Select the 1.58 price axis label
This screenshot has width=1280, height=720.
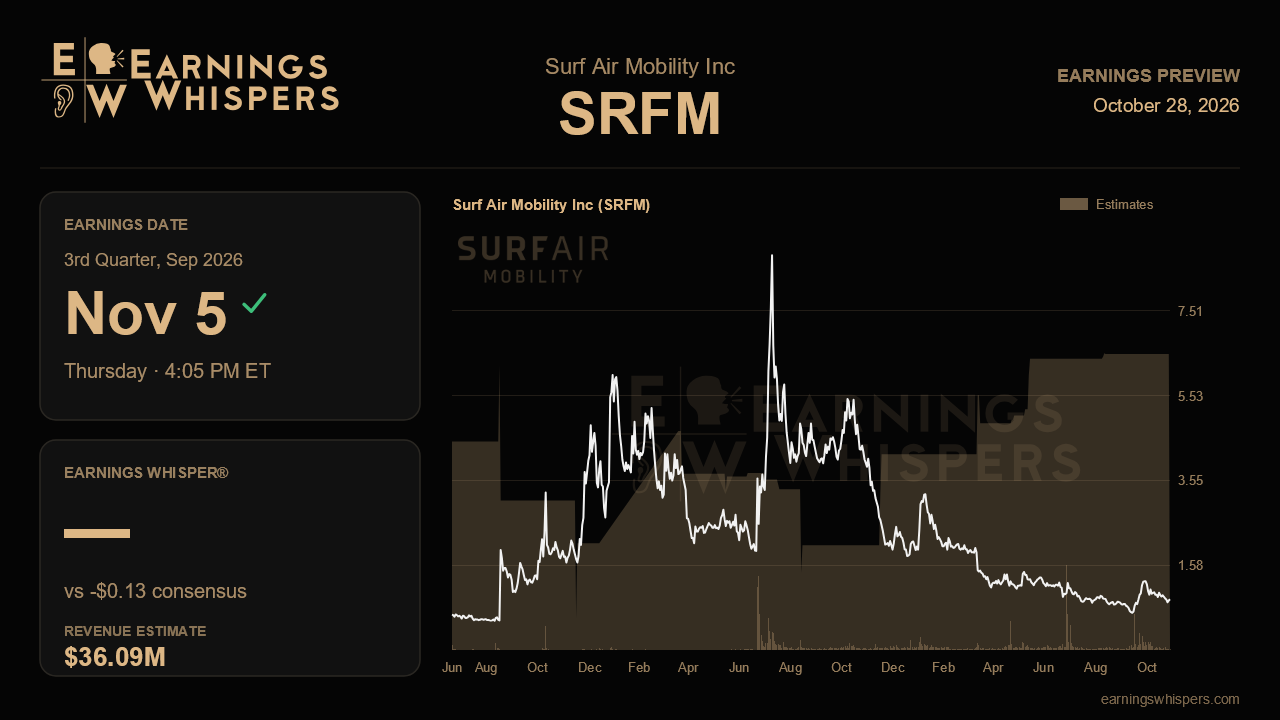1190,566
